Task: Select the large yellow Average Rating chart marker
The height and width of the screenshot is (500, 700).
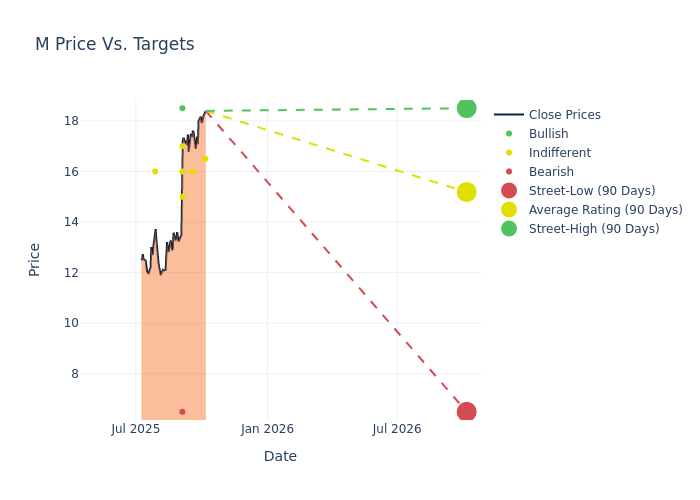Action: pyautogui.click(x=466, y=192)
